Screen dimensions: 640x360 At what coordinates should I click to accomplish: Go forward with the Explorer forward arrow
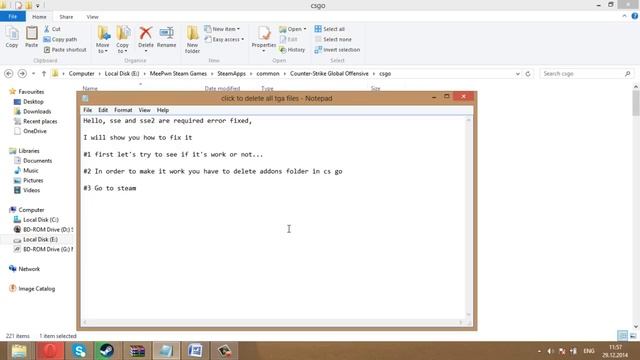pyautogui.click(x=22, y=73)
